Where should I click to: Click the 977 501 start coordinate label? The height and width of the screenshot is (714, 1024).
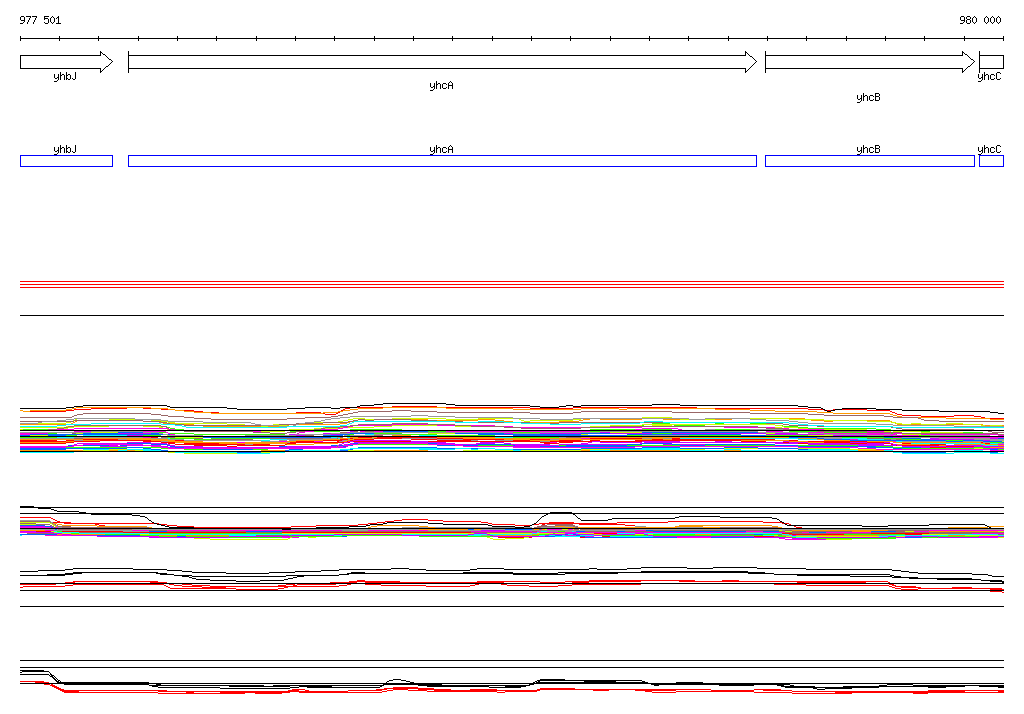point(40,20)
